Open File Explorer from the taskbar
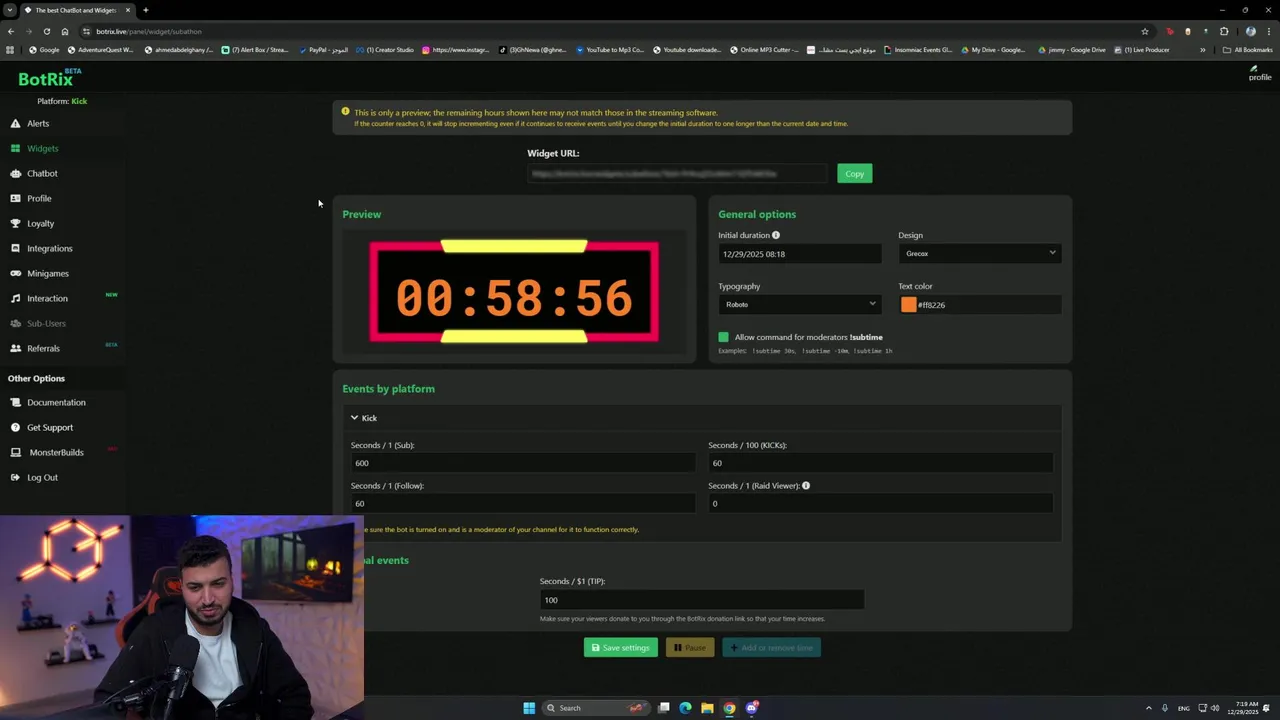Image resolution: width=1280 pixels, height=720 pixels. point(707,708)
